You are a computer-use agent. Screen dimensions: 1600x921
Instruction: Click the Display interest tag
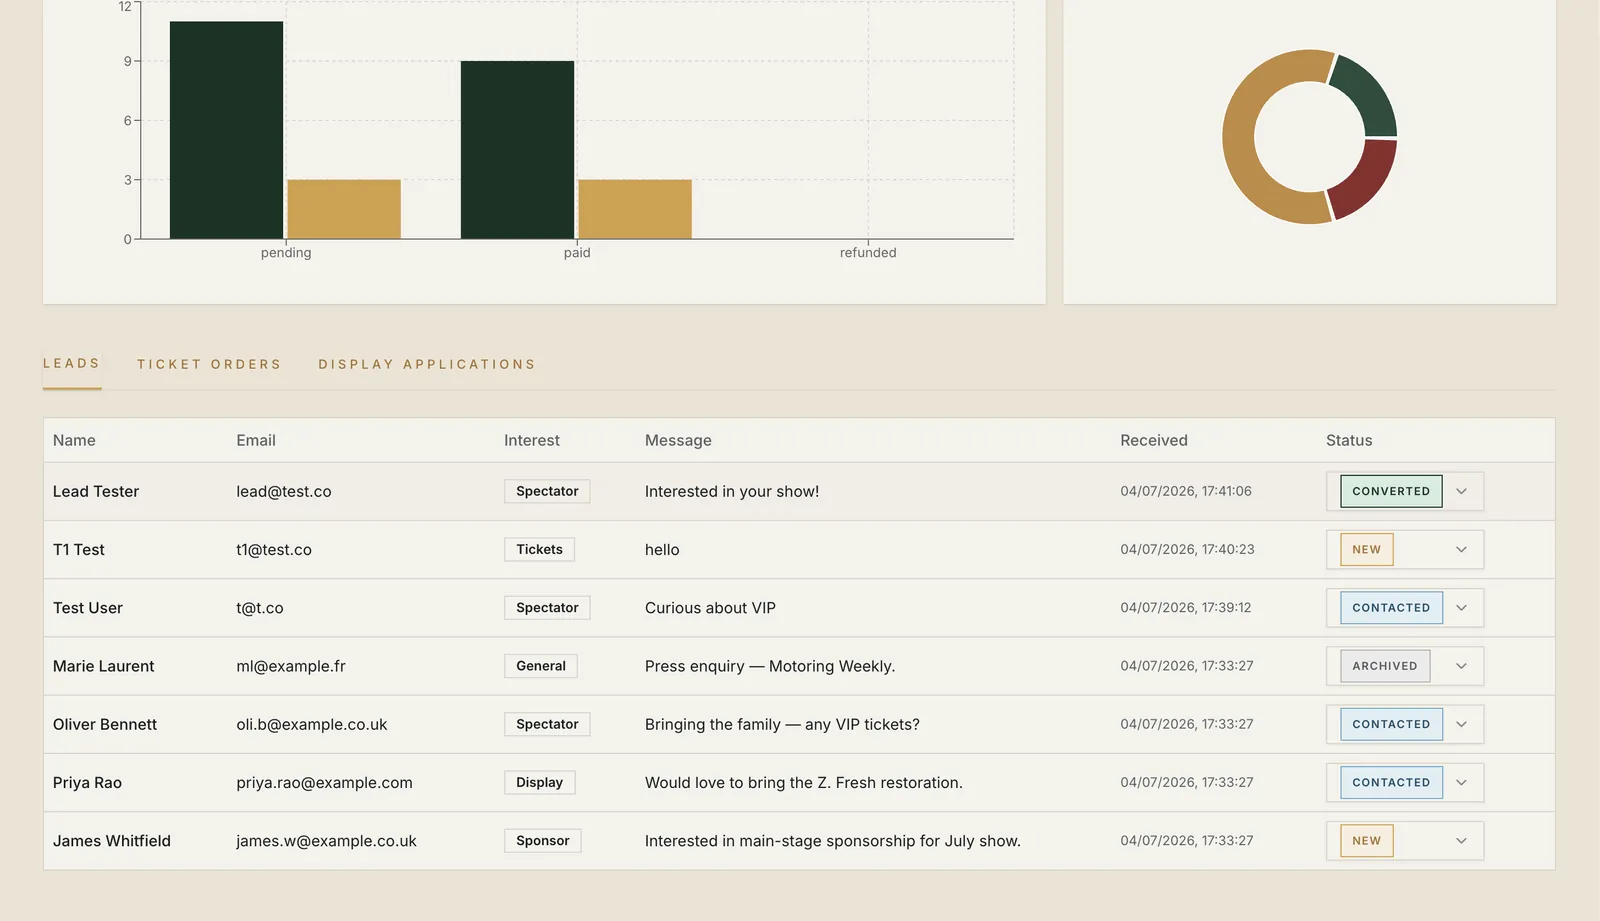tap(539, 782)
